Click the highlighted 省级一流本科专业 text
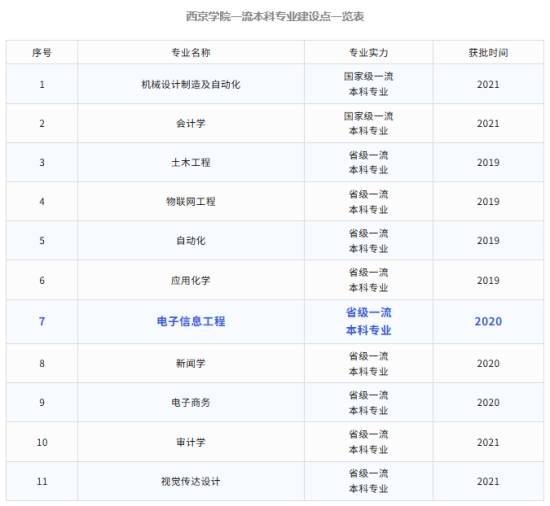 [x=369, y=321]
